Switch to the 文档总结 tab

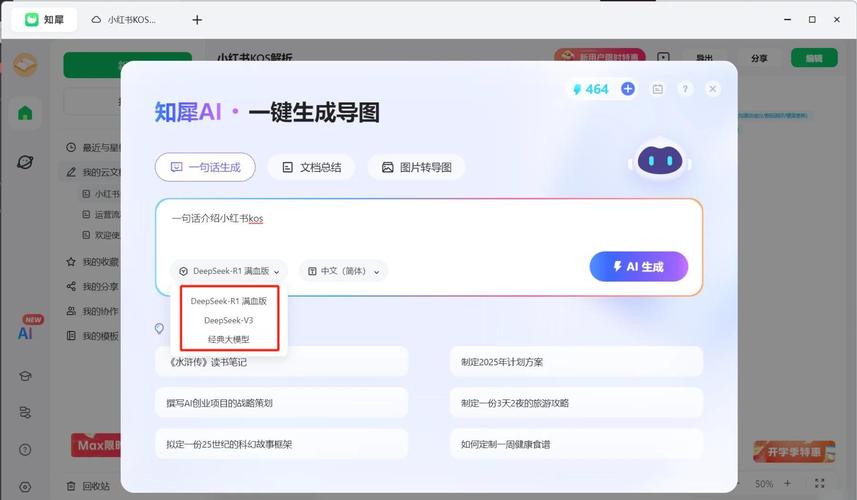coord(312,167)
